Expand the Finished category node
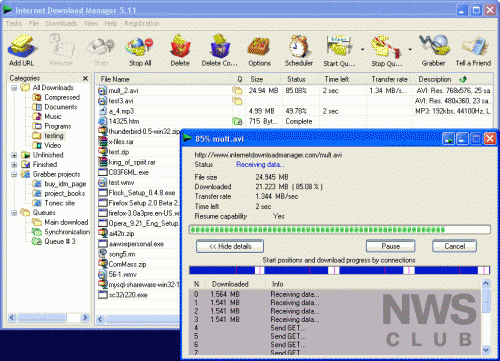 click(14, 165)
